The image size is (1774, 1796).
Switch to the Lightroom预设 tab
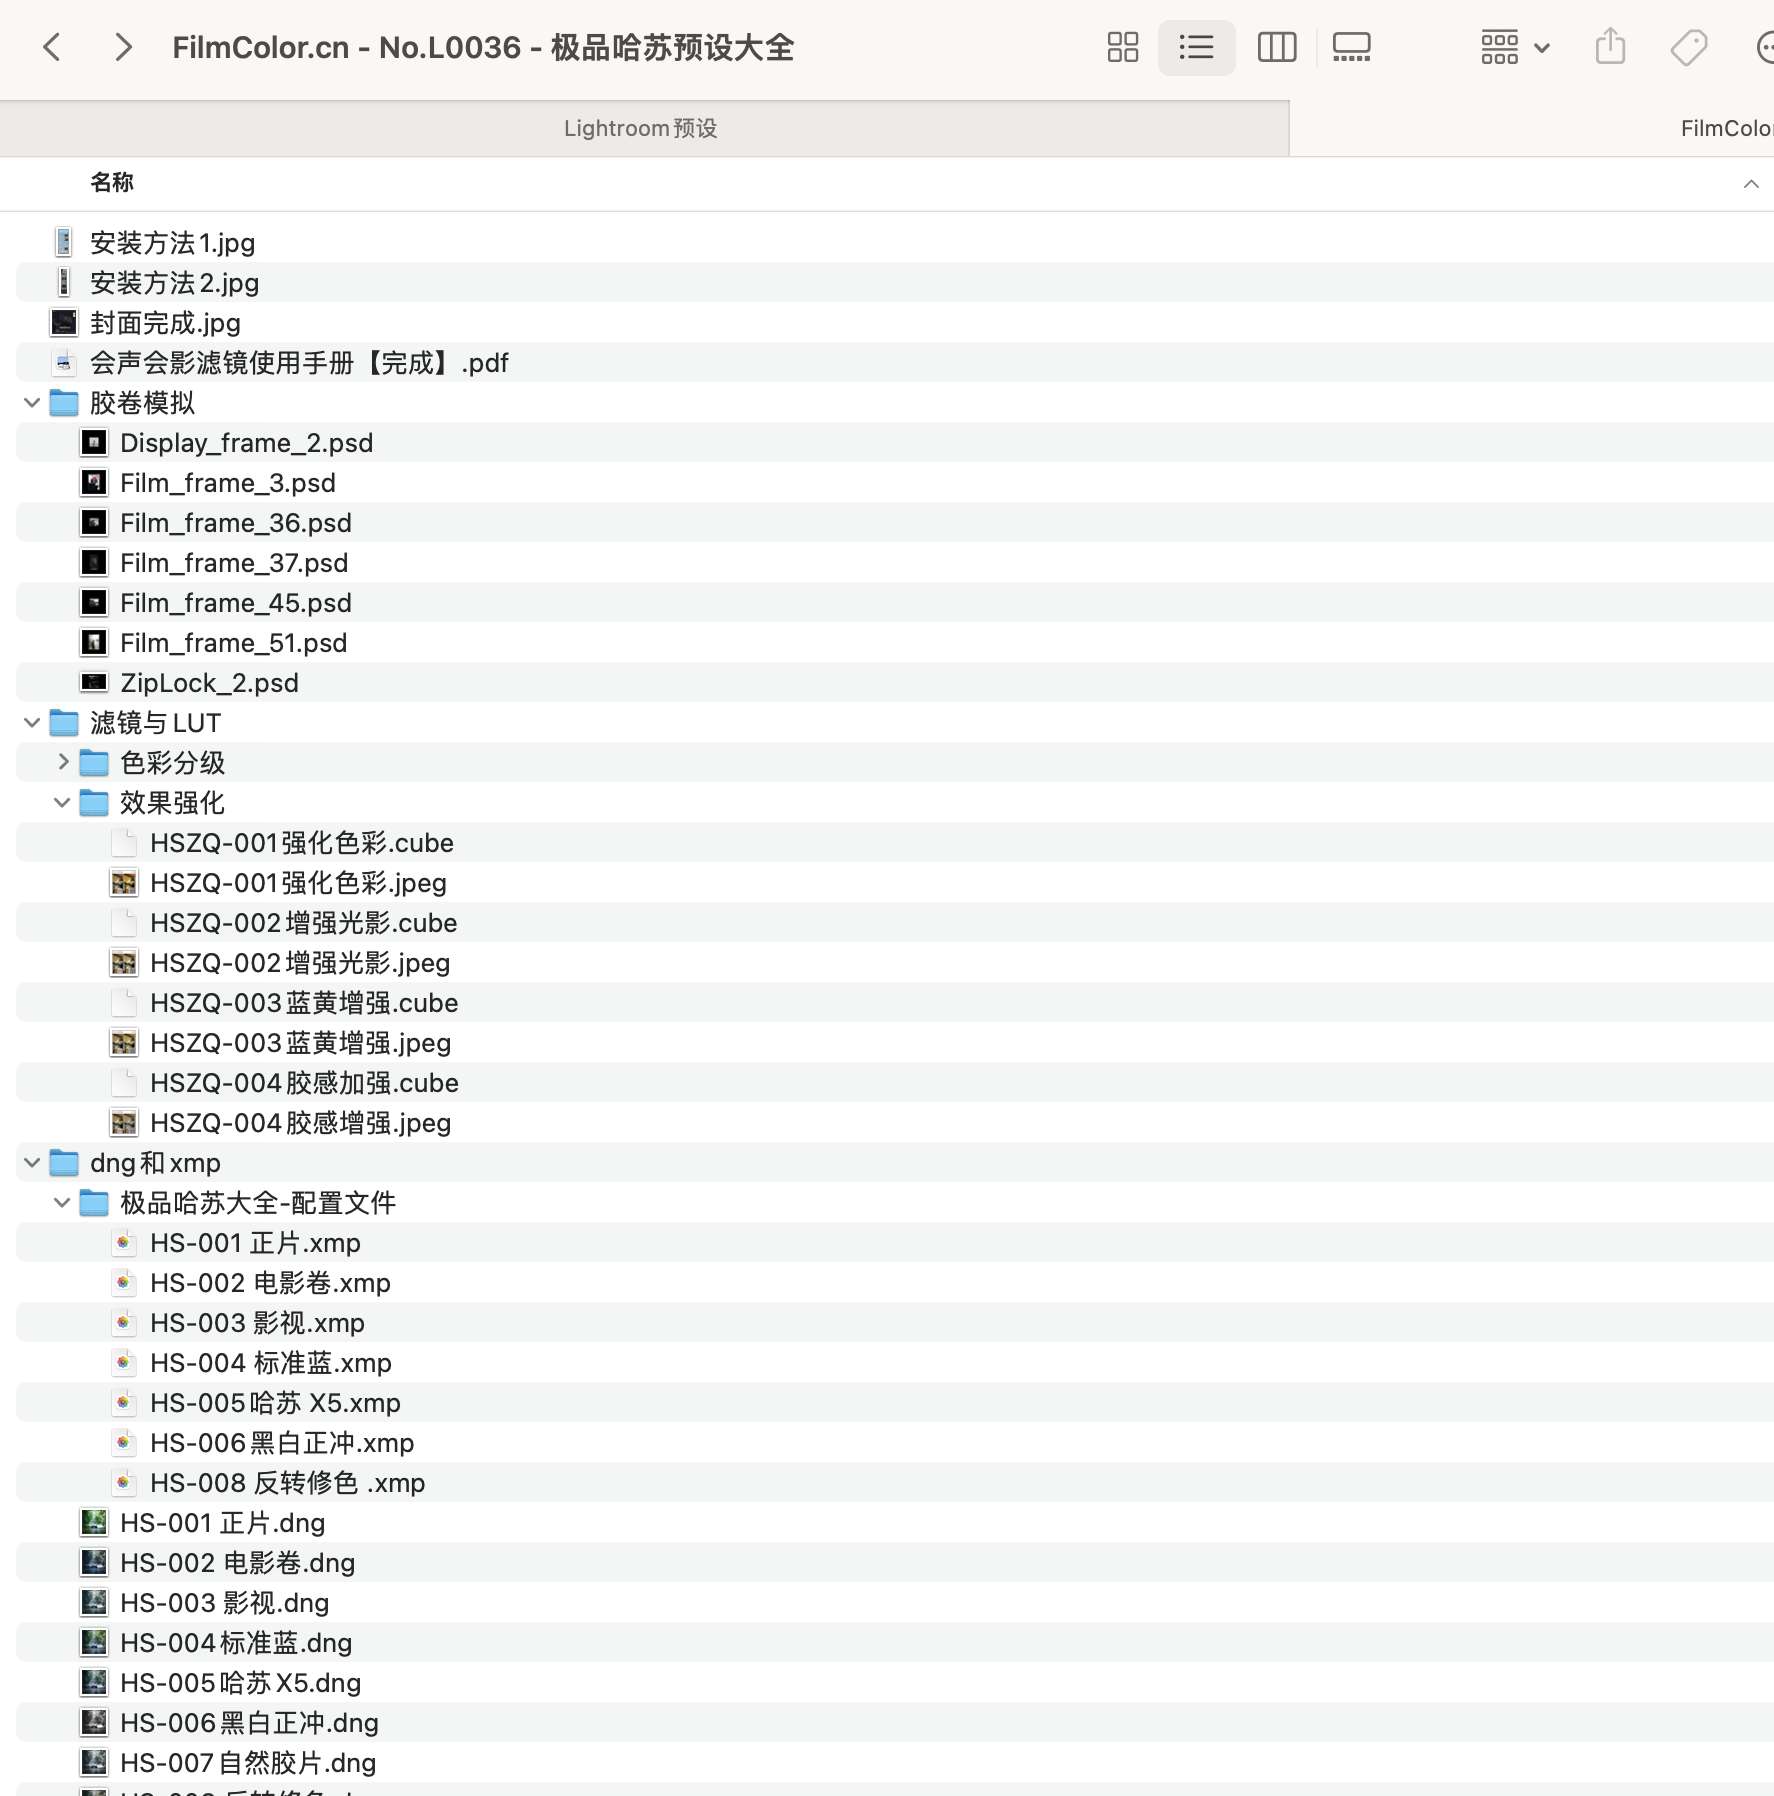(x=641, y=128)
